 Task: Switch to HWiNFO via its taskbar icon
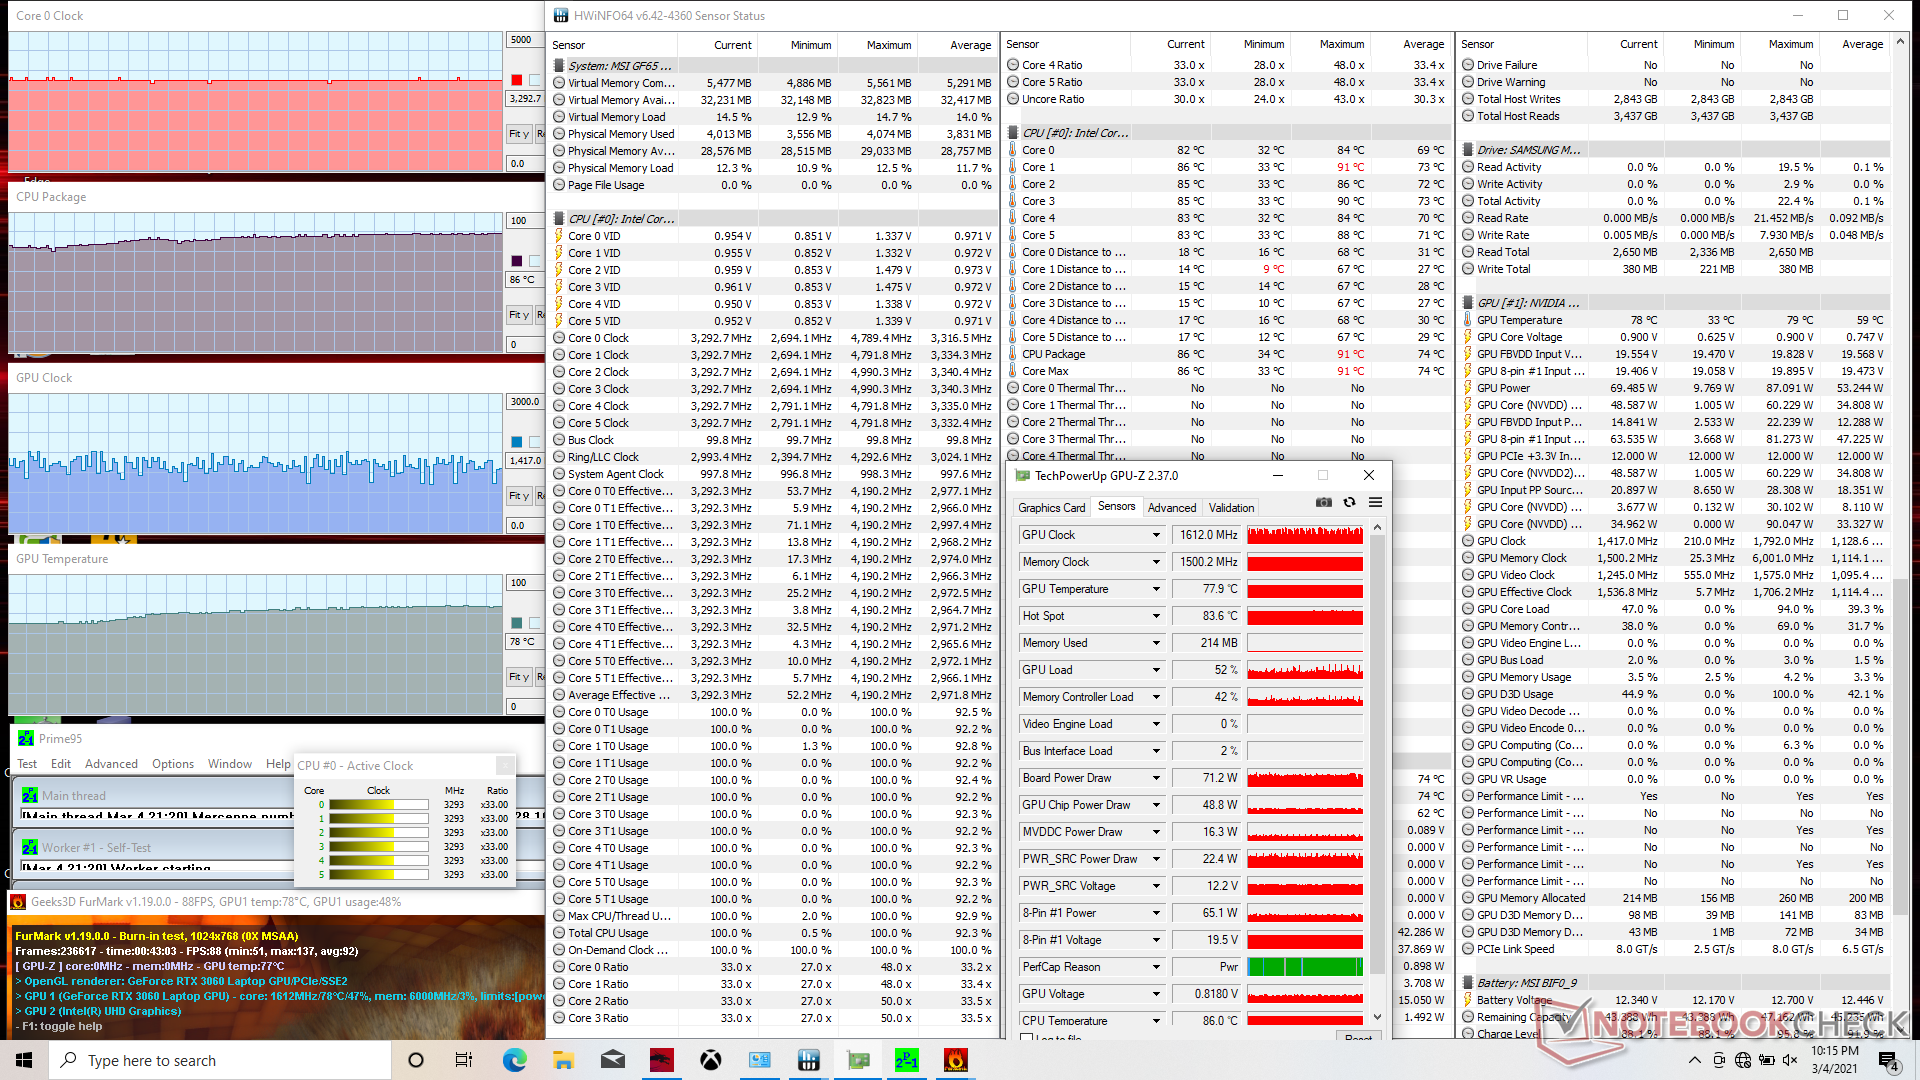coord(808,1060)
